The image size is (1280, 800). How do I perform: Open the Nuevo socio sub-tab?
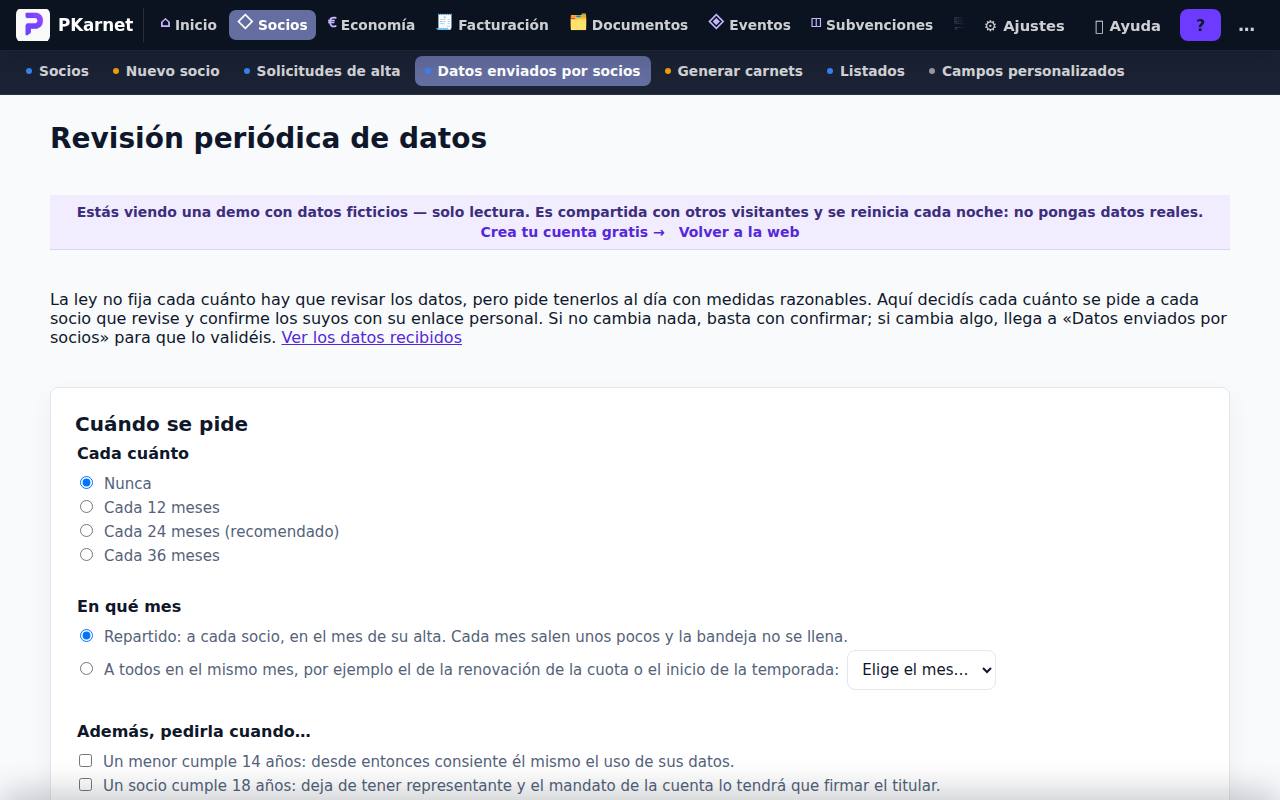coord(166,71)
